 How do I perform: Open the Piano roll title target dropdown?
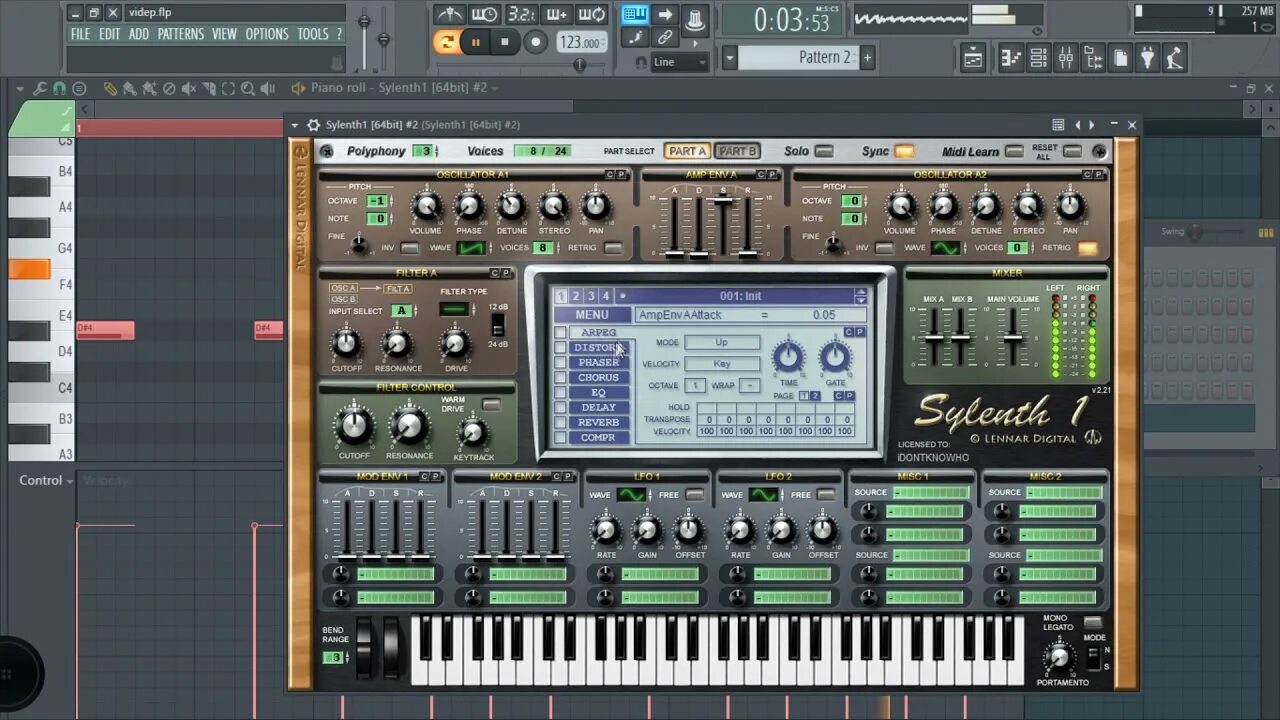click(x=494, y=88)
